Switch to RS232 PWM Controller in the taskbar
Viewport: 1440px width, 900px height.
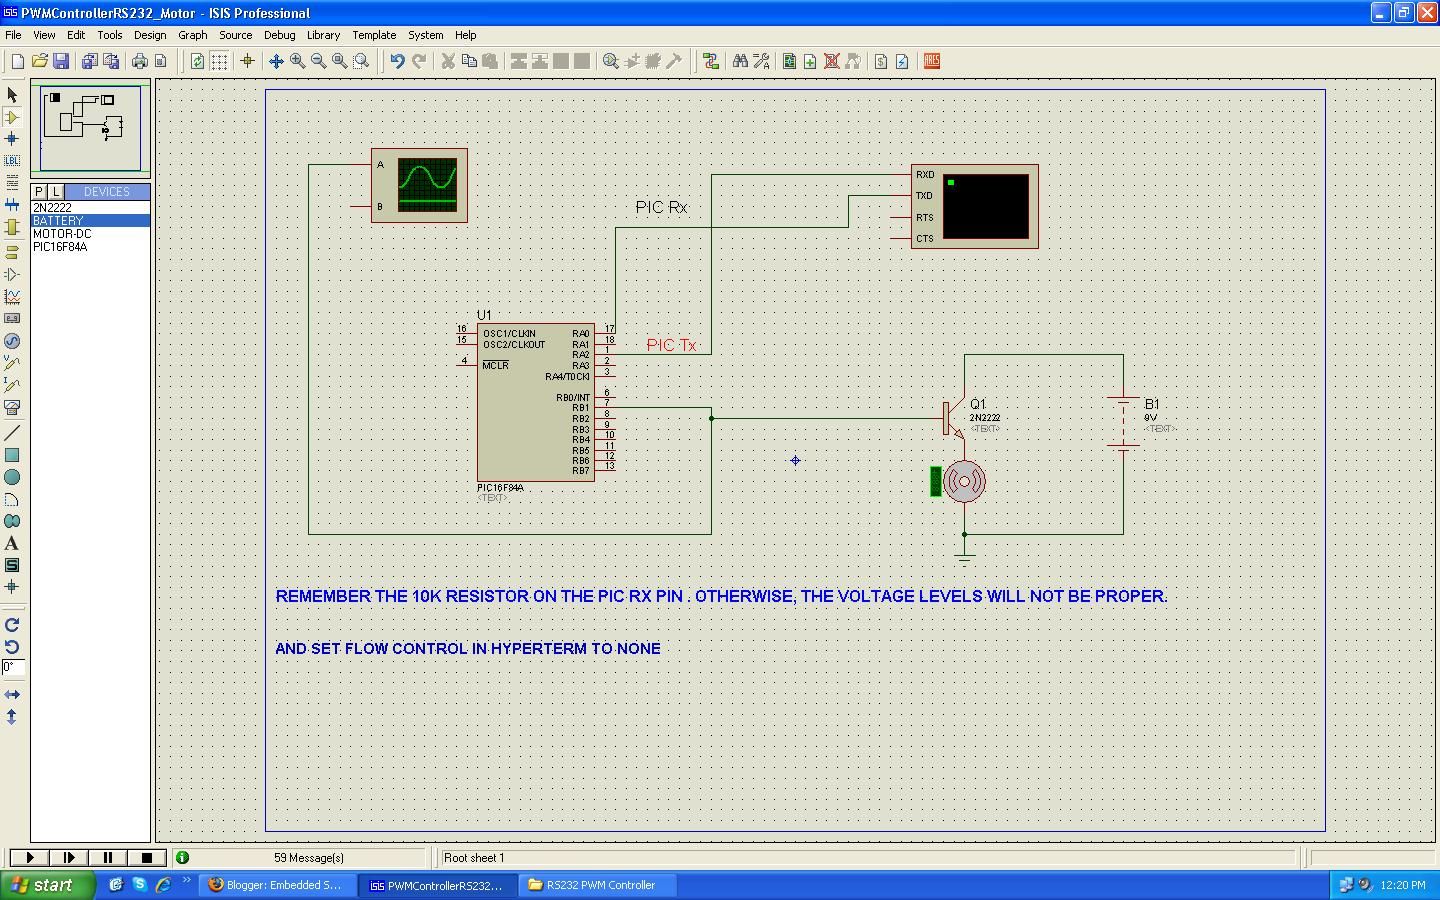(x=597, y=885)
